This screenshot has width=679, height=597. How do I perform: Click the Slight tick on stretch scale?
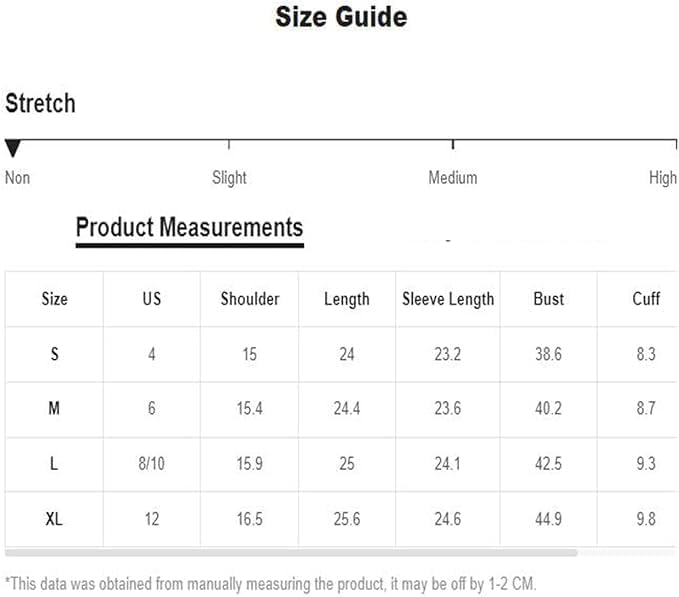tap(229, 144)
